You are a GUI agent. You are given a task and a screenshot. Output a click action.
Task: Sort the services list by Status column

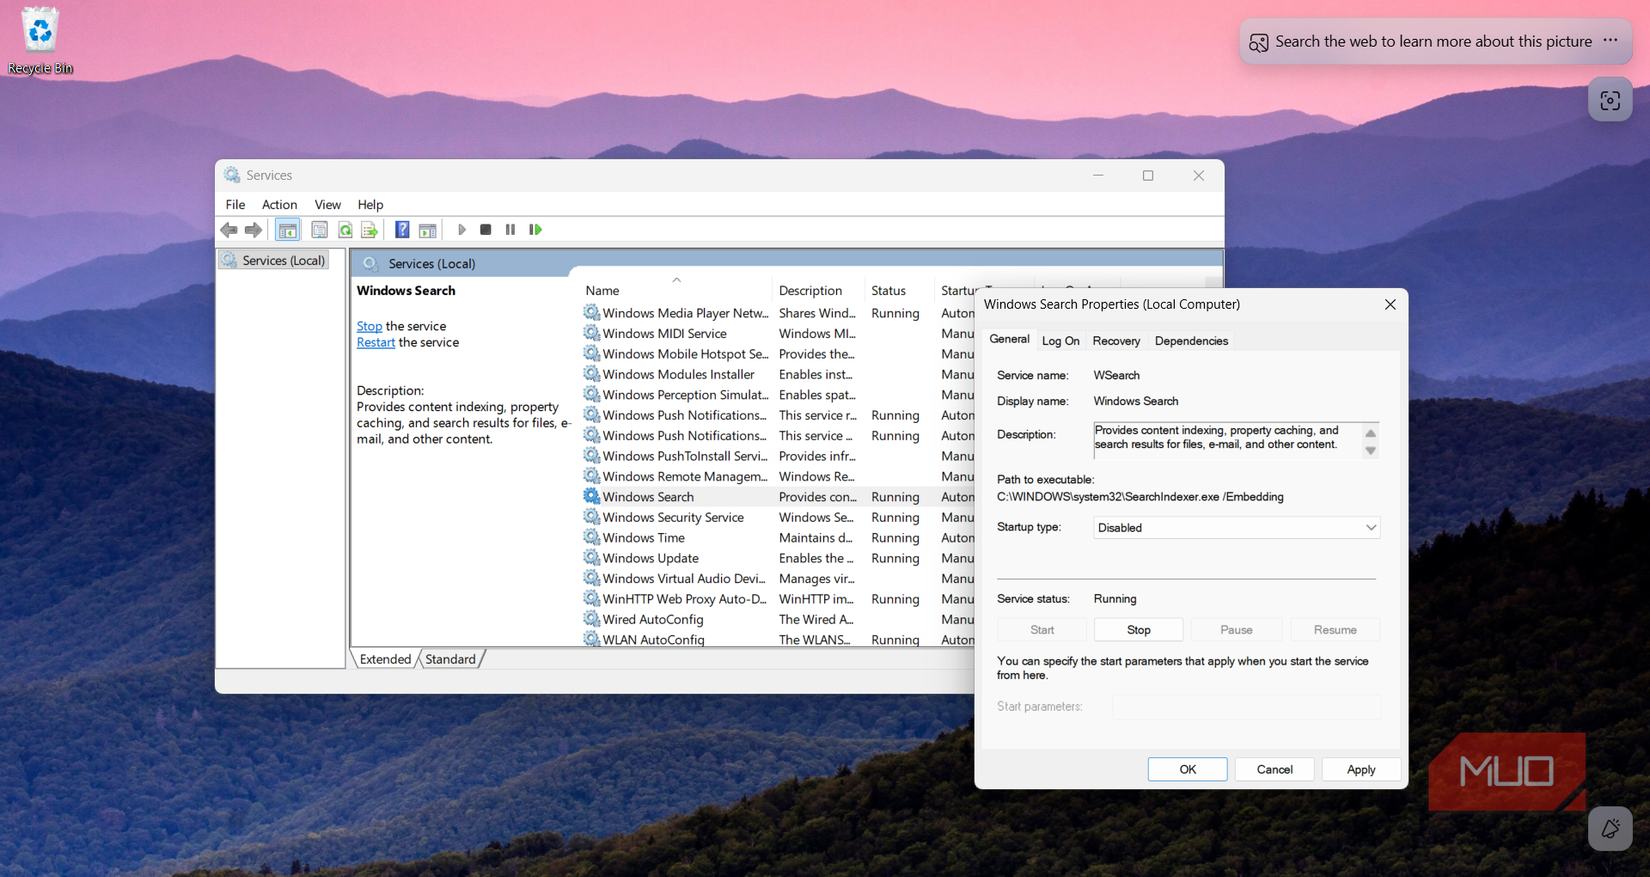click(899, 290)
